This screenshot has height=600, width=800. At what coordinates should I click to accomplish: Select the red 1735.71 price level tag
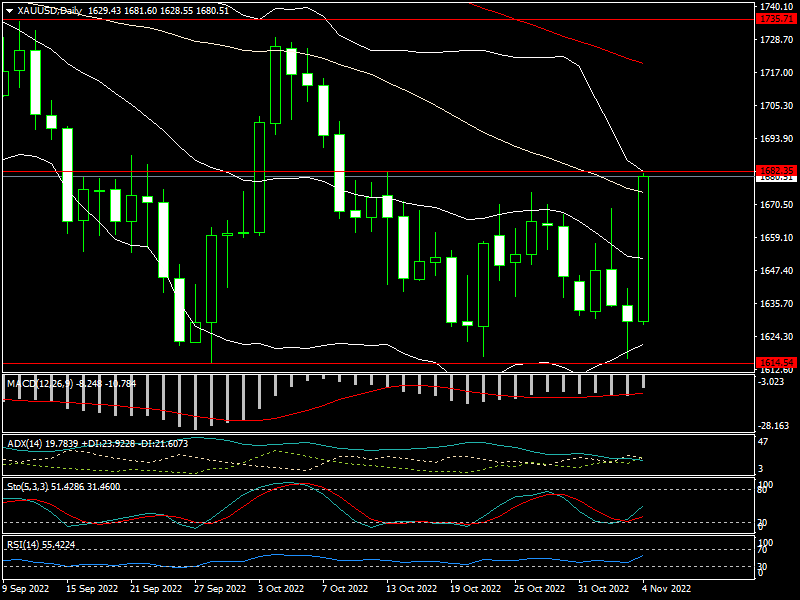[776, 19]
